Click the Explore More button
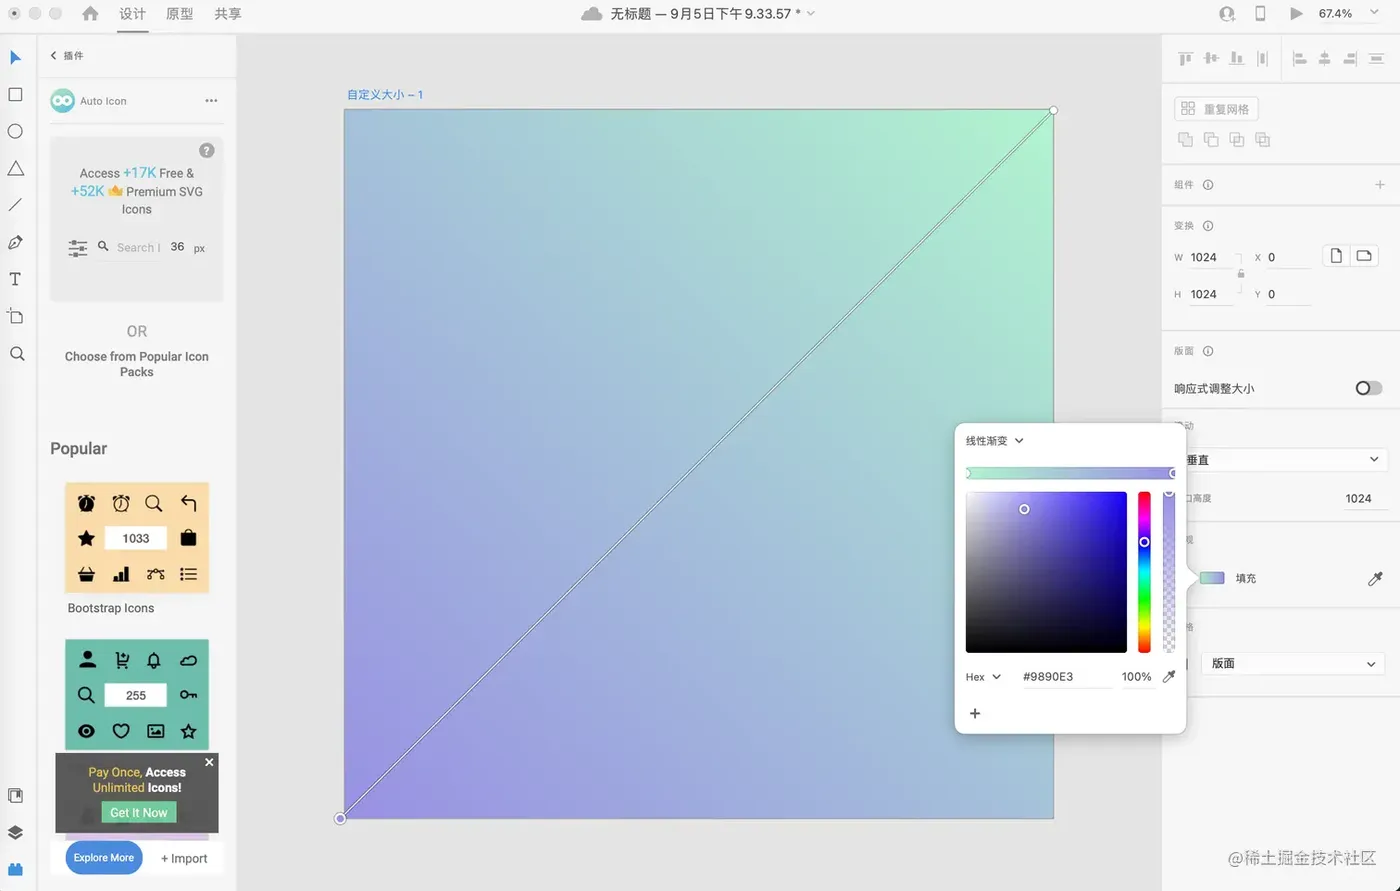The width and height of the screenshot is (1400, 891). pos(103,858)
